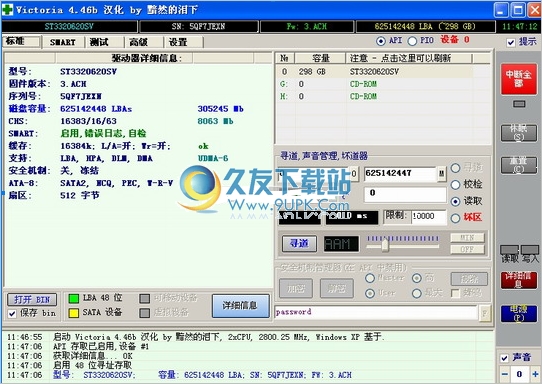The image size is (542, 384).
Task: Click the 读取 read indicator light
Action: 509,250
